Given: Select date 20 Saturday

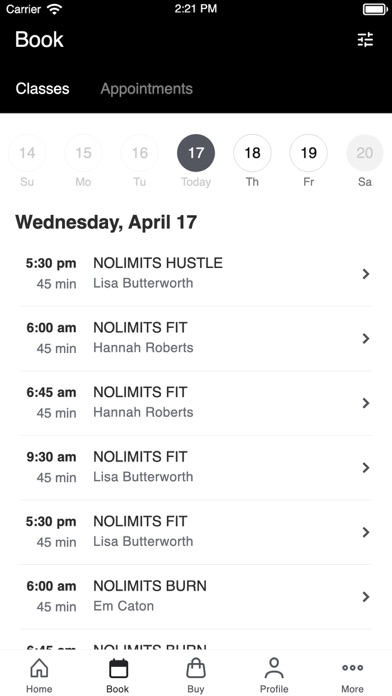Looking at the screenshot, I should click(x=364, y=153).
